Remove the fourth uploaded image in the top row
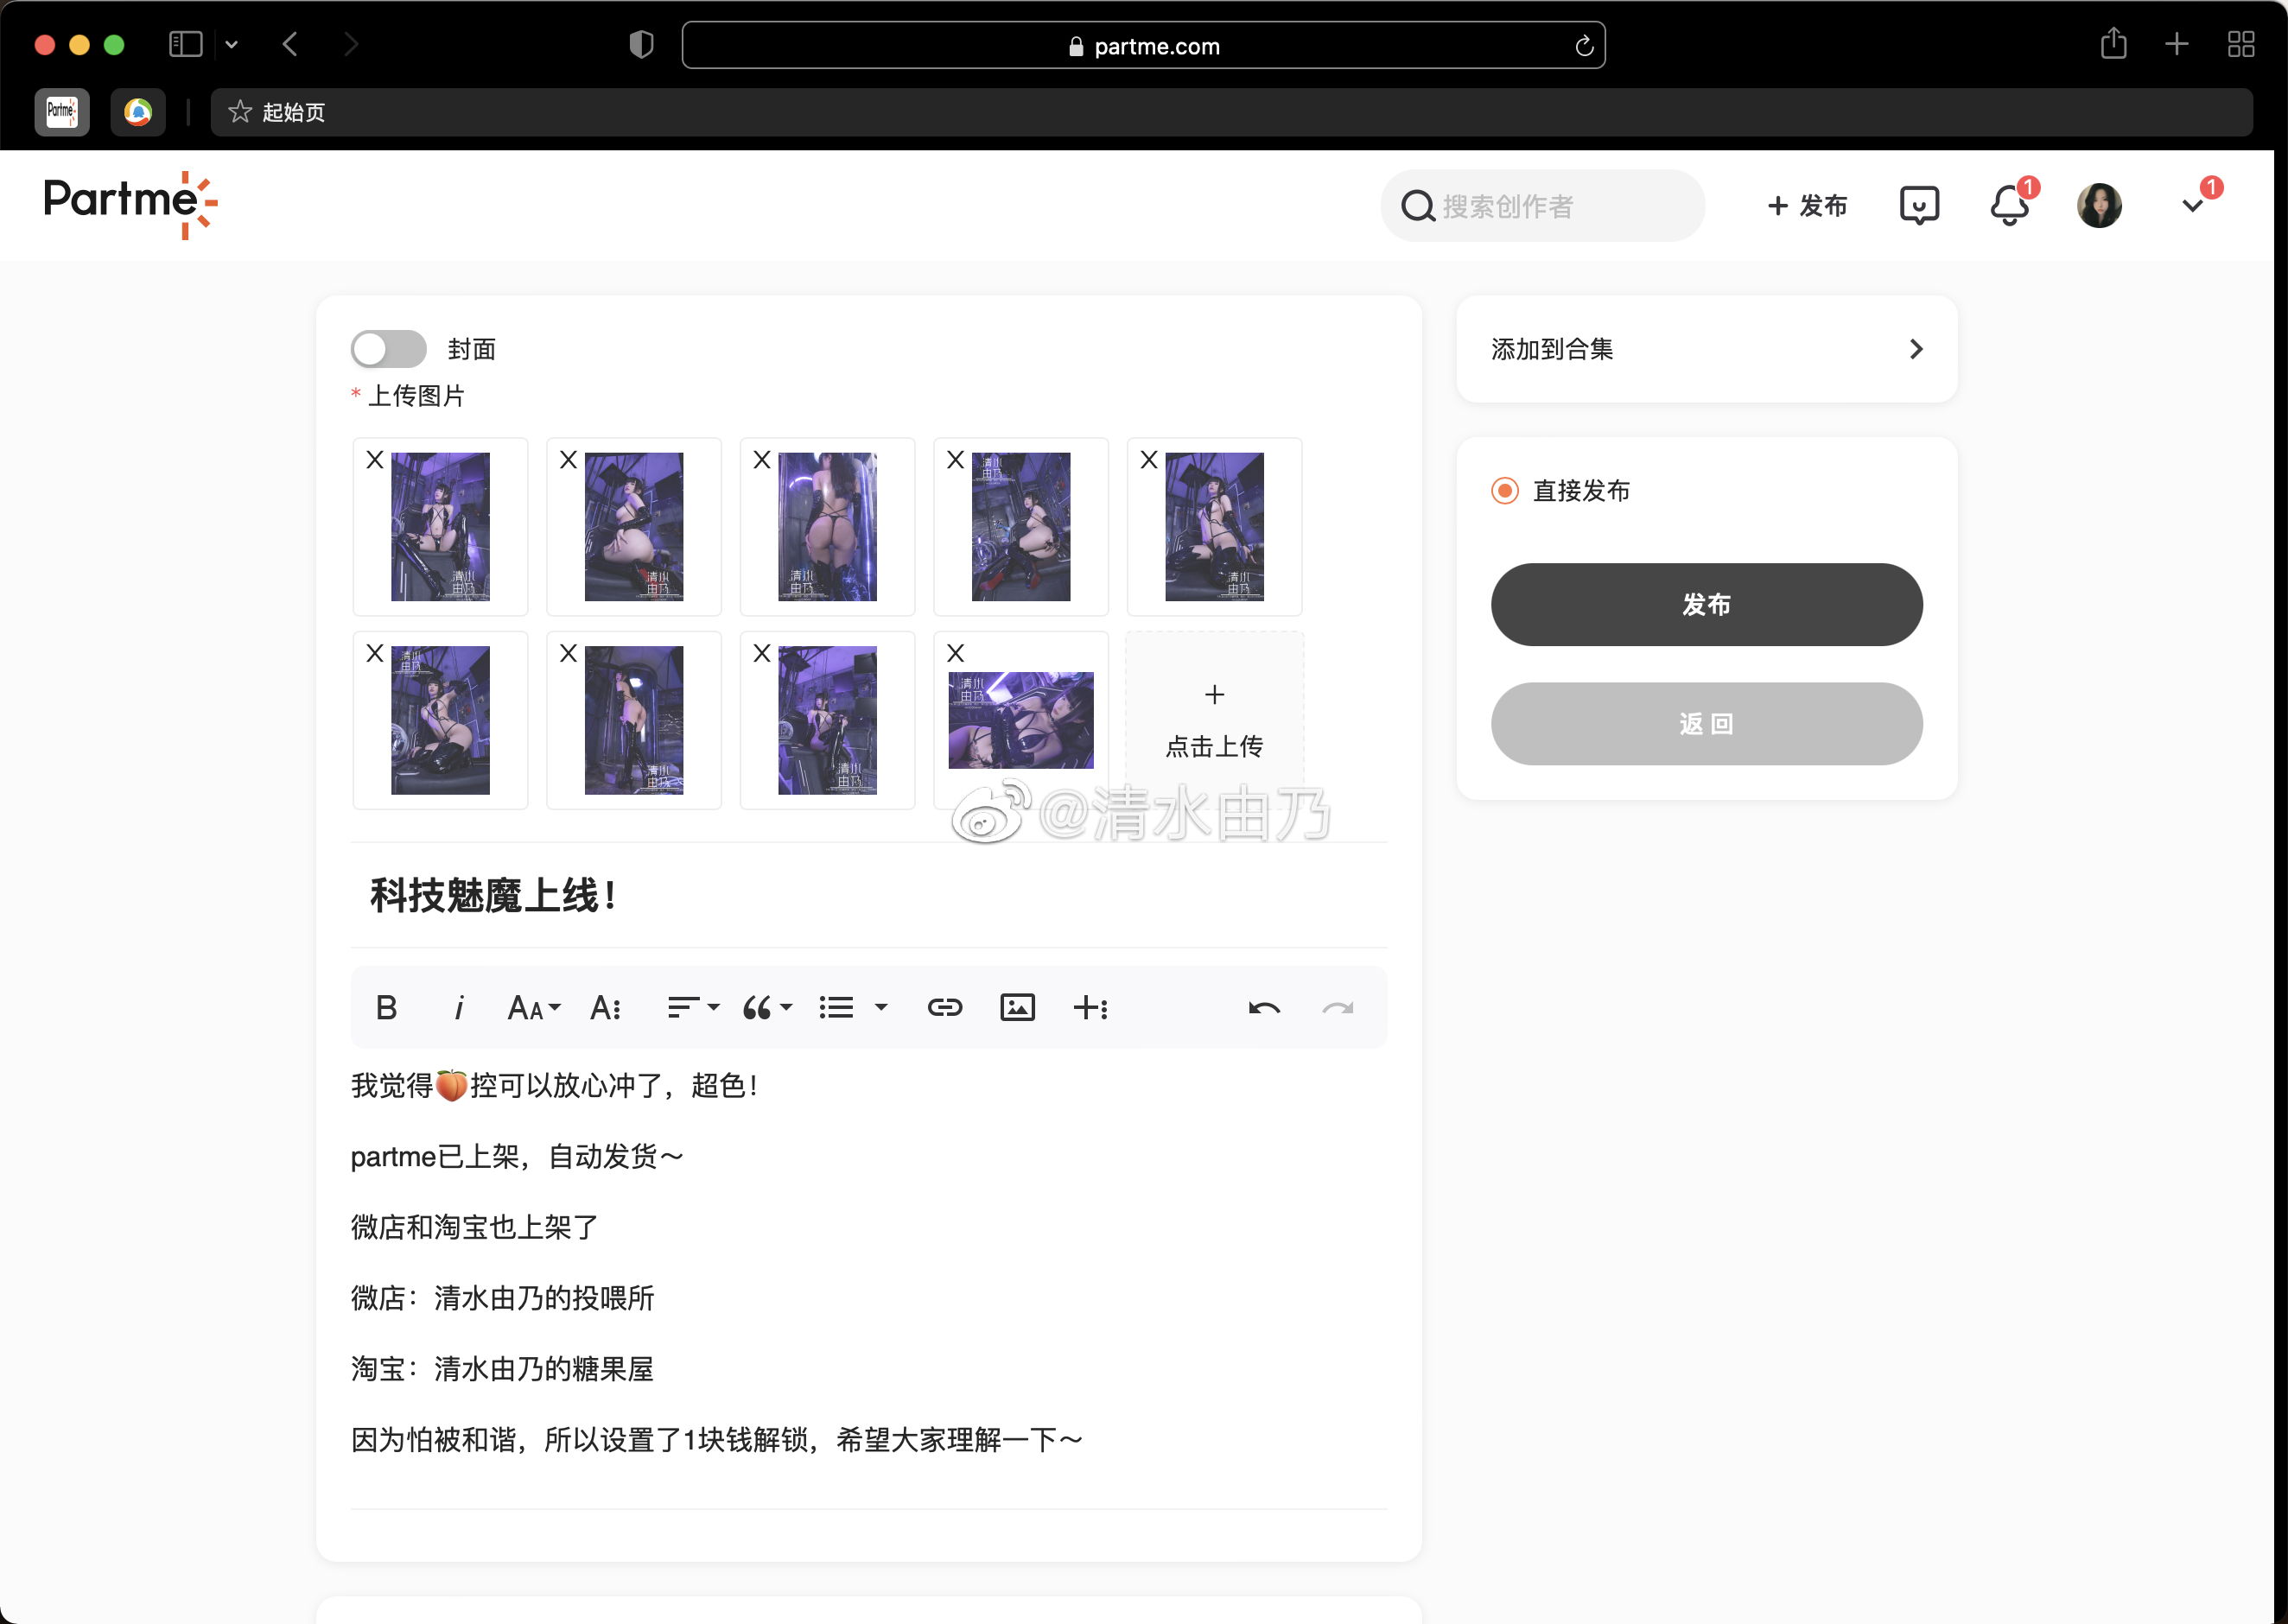Screen dimensions: 2288x1624 point(956,460)
